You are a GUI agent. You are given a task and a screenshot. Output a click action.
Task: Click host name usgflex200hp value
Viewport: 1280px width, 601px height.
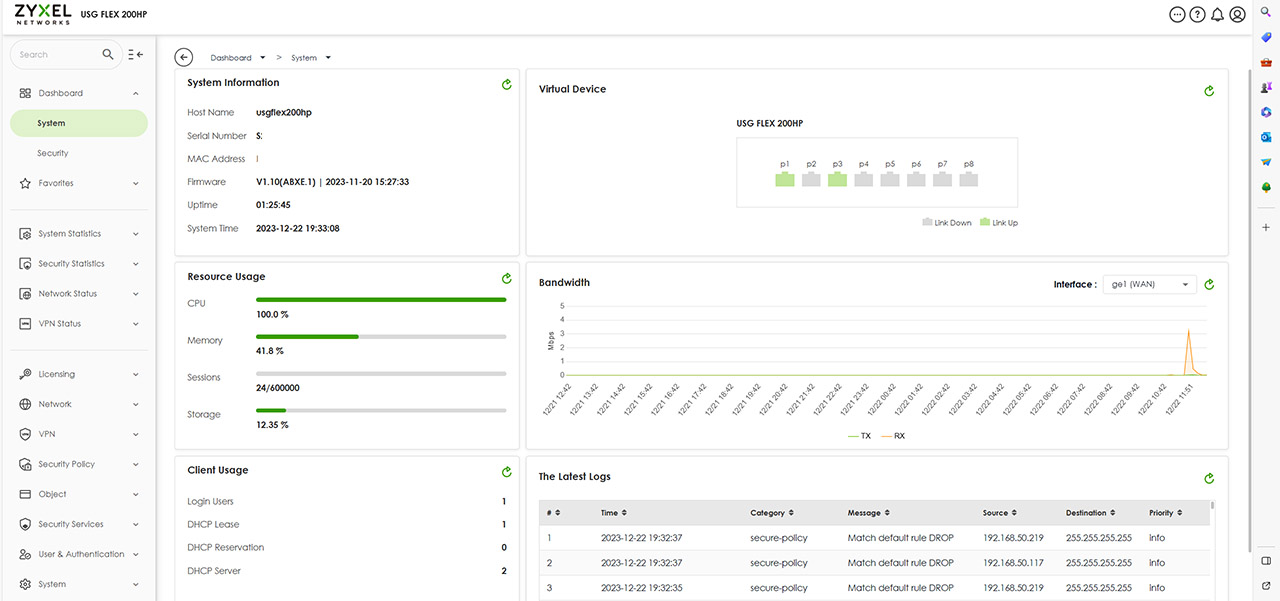[x=284, y=112]
